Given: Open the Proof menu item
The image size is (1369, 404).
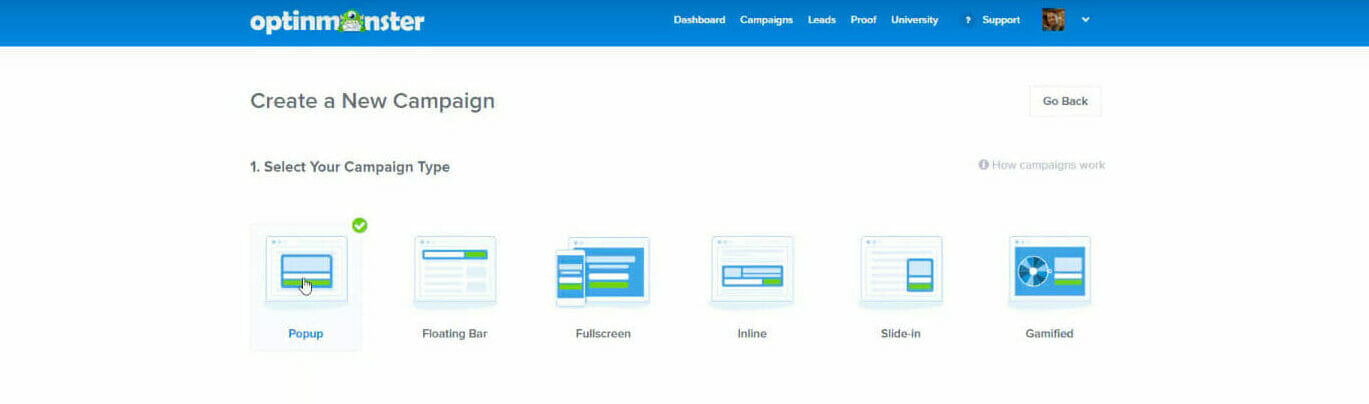Looking at the screenshot, I should 863,20.
